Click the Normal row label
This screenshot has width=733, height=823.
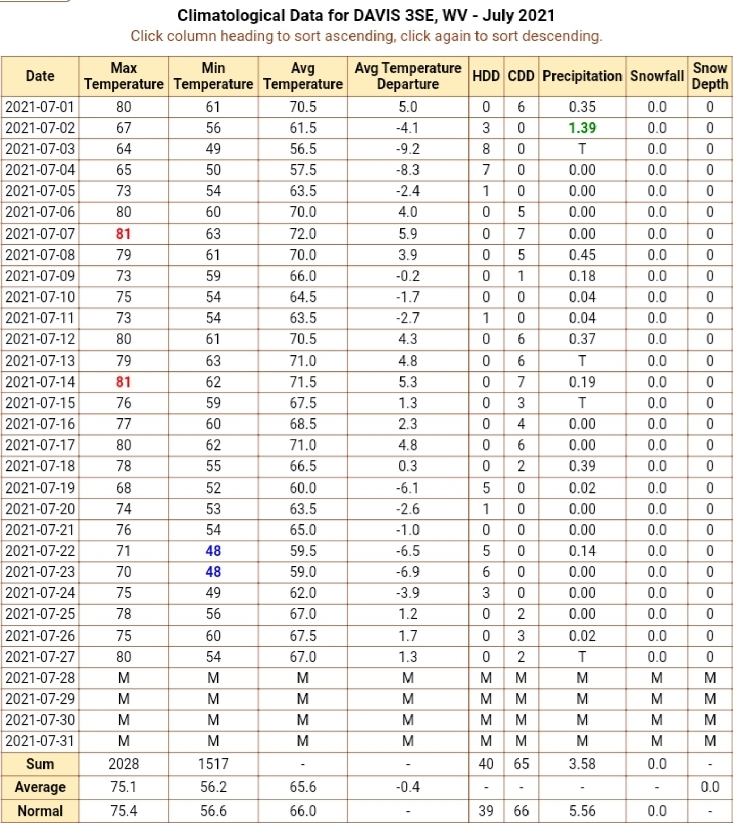pos(40,811)
